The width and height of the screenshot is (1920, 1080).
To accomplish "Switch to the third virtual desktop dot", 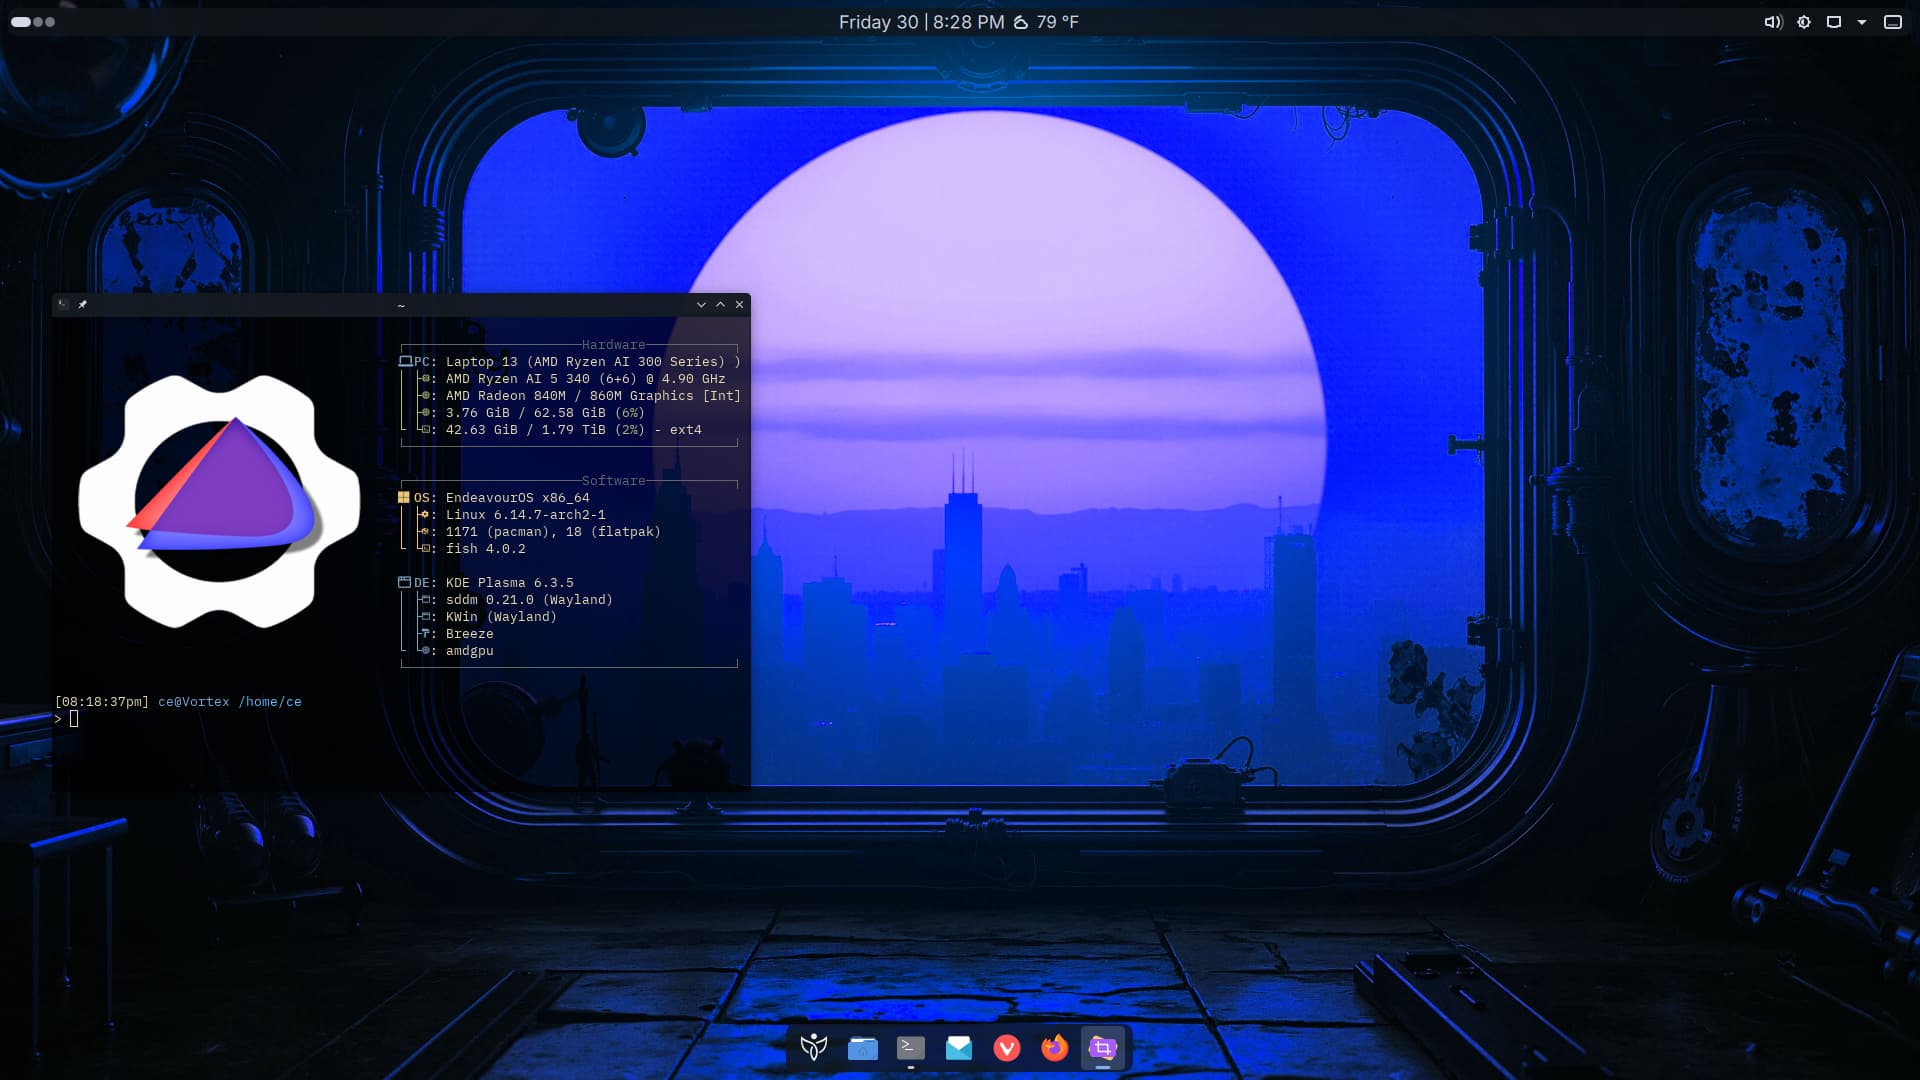I will coord(50,22).
